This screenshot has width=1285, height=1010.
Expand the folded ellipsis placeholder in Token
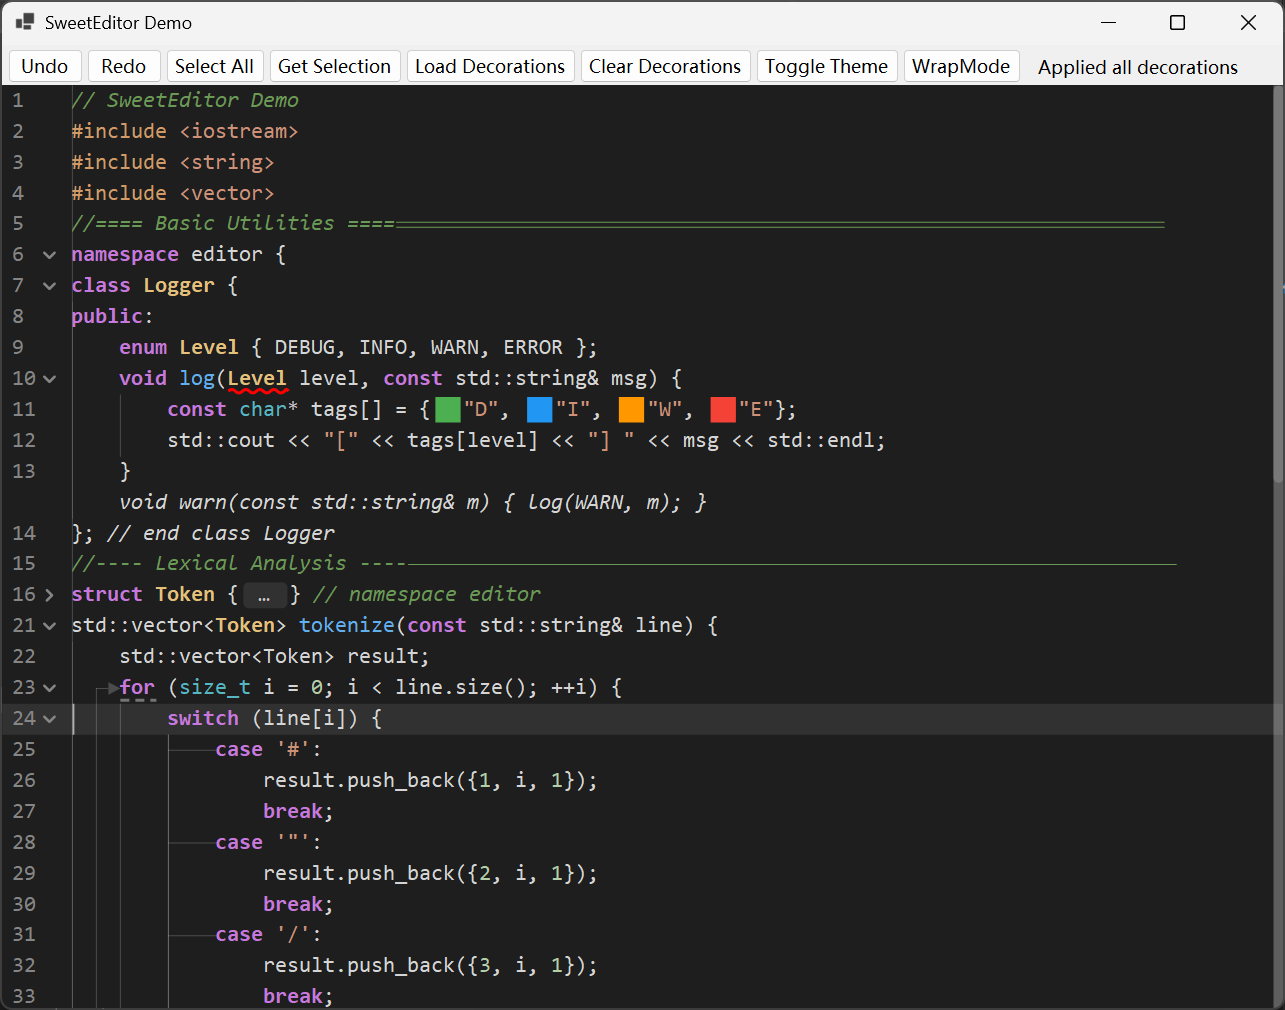(264, 595)
